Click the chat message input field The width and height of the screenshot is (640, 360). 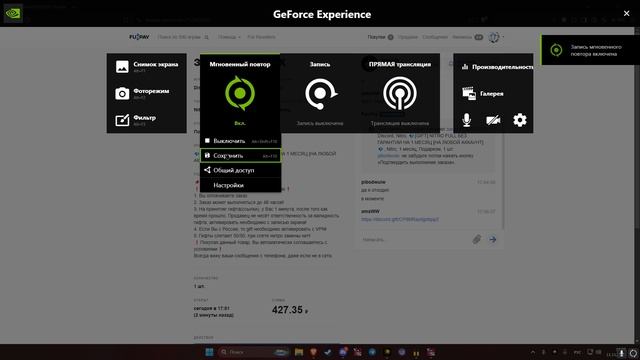coord(414,240)
